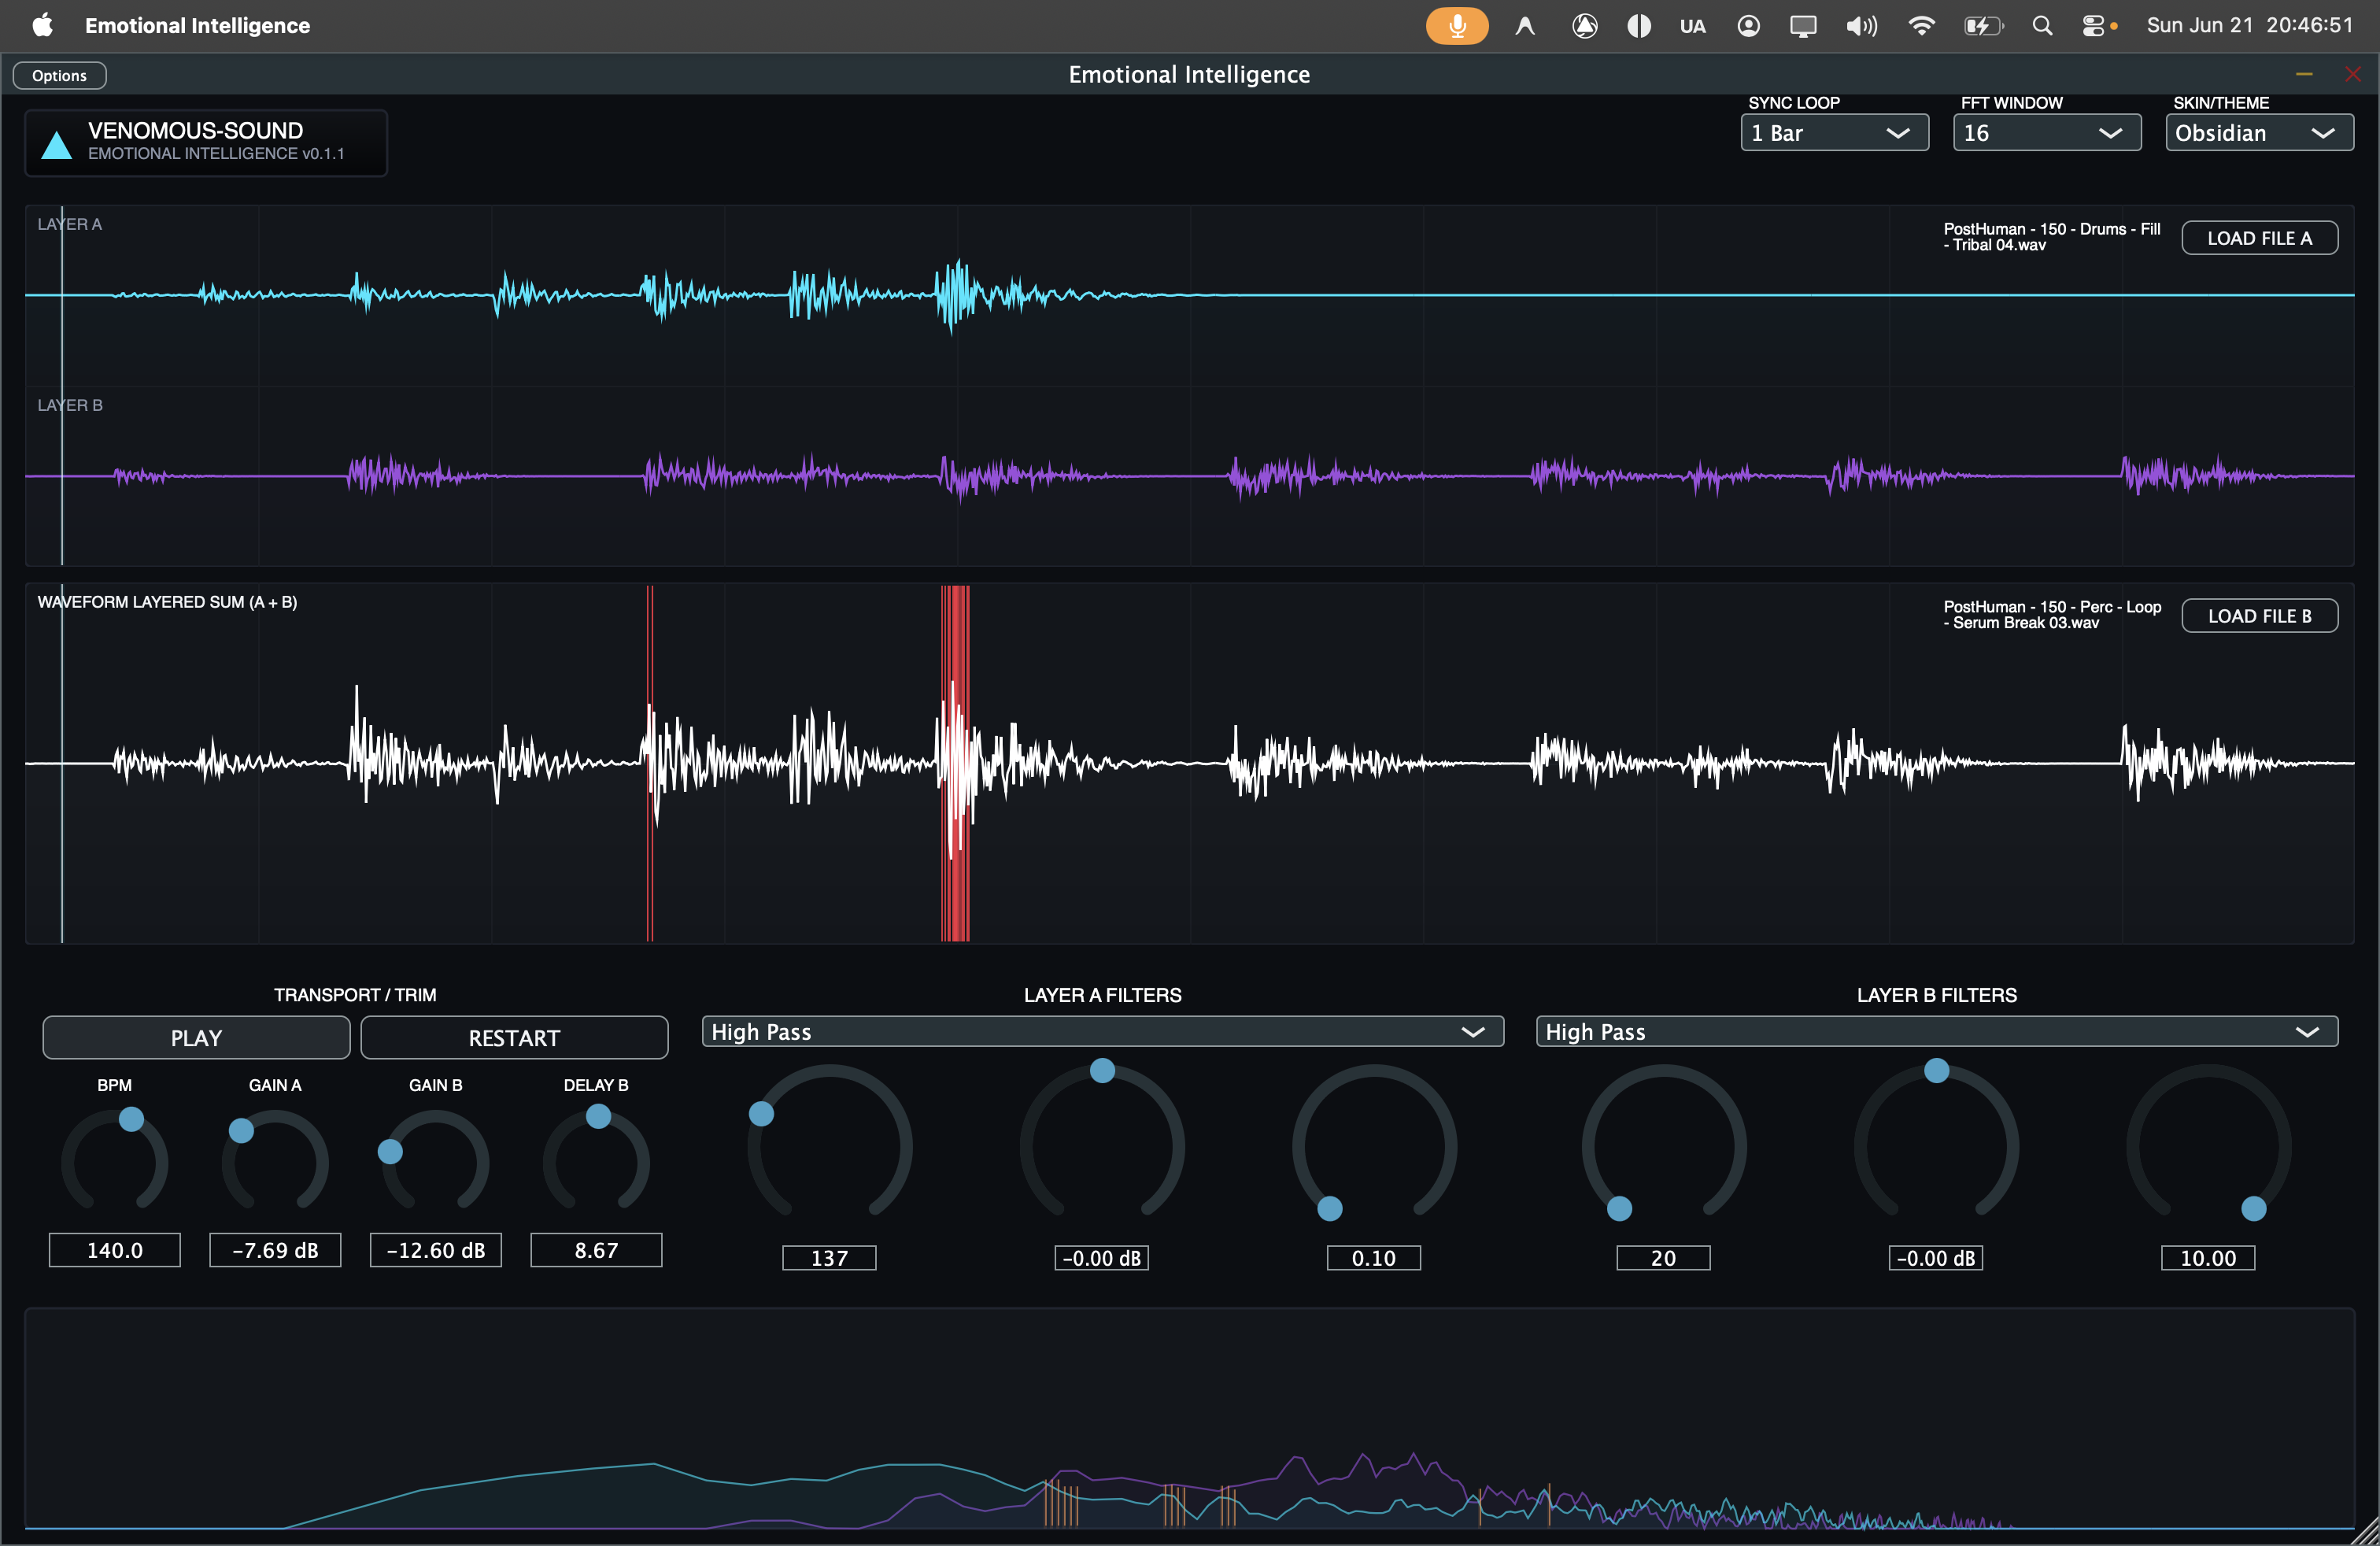Click the Delay B knob handle
Screen dimensions: 2380x1546
(x=598, y=1116)
